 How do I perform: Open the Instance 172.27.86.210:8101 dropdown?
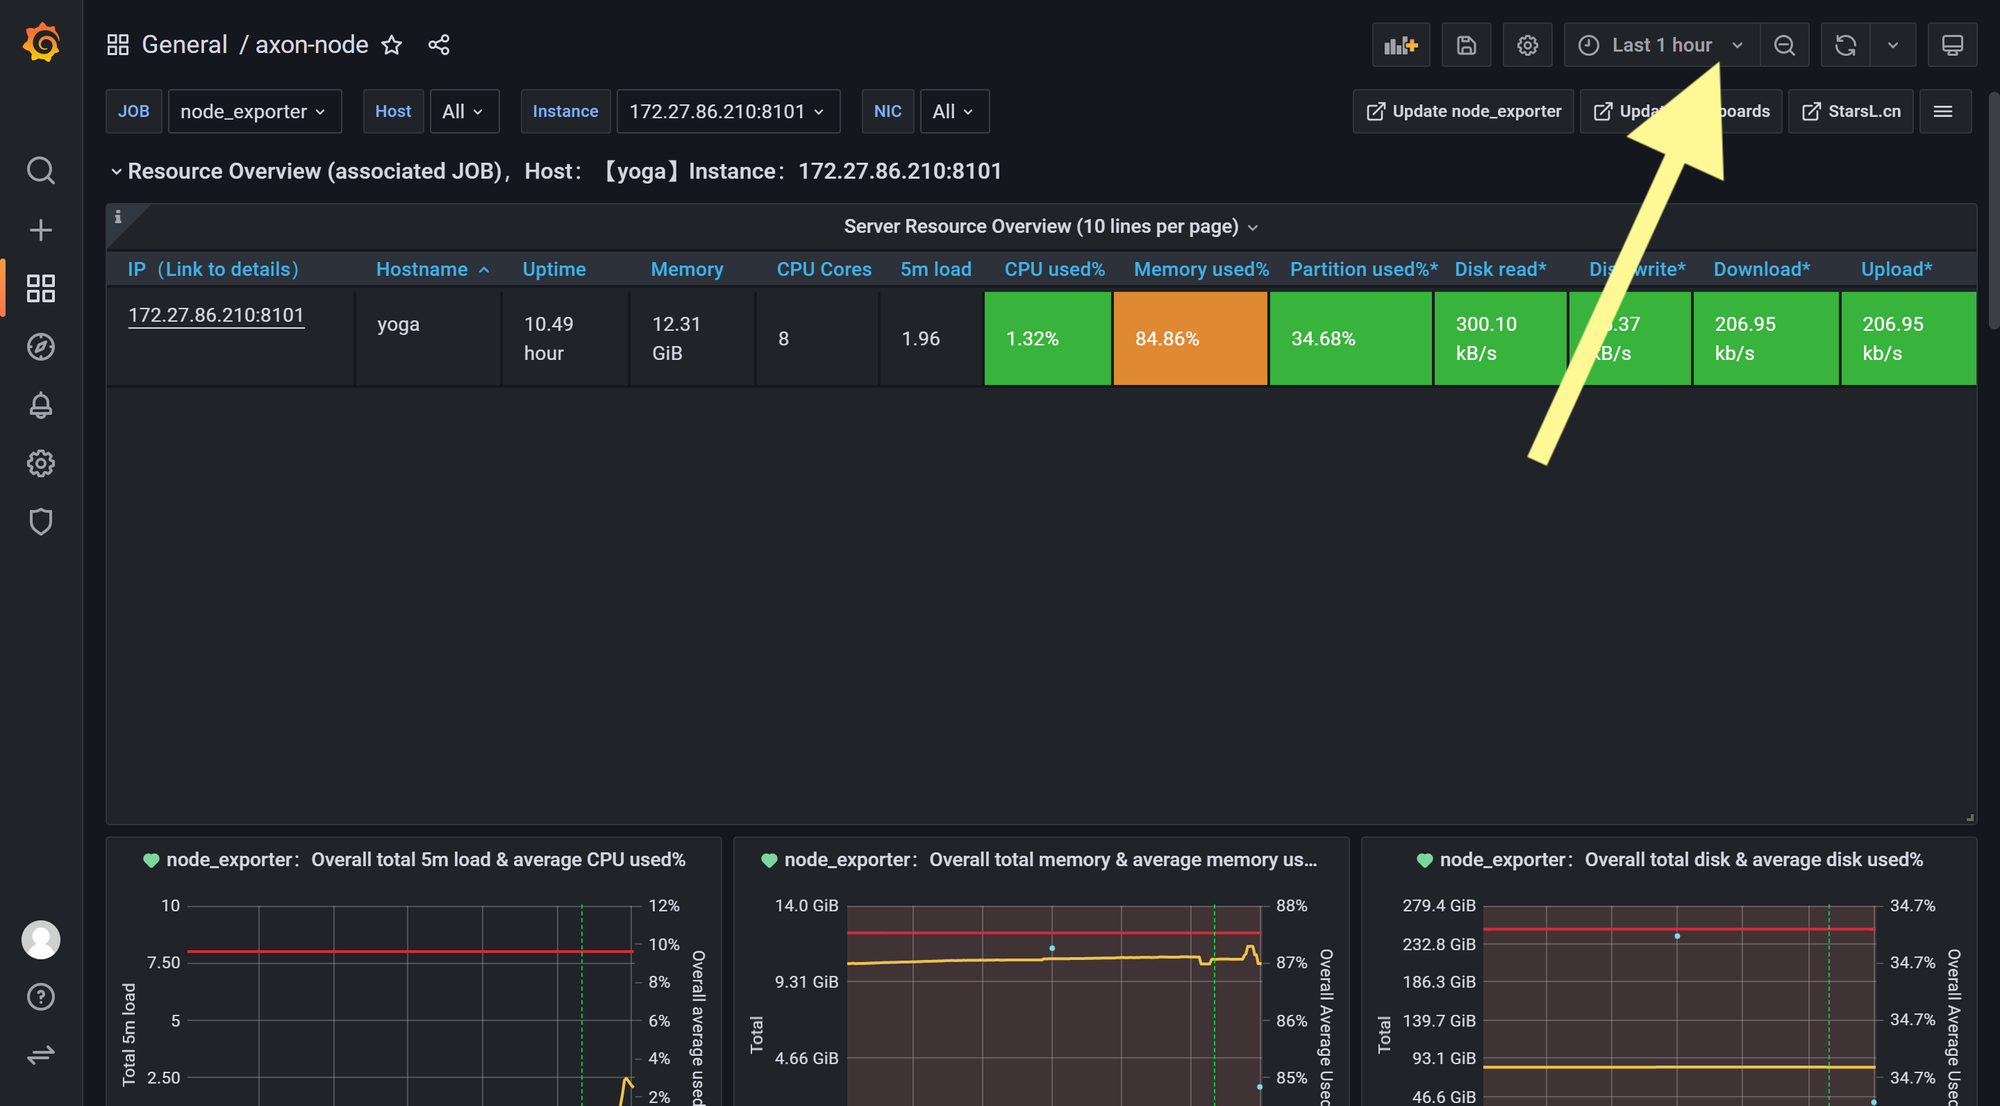(x=728, y=111)
